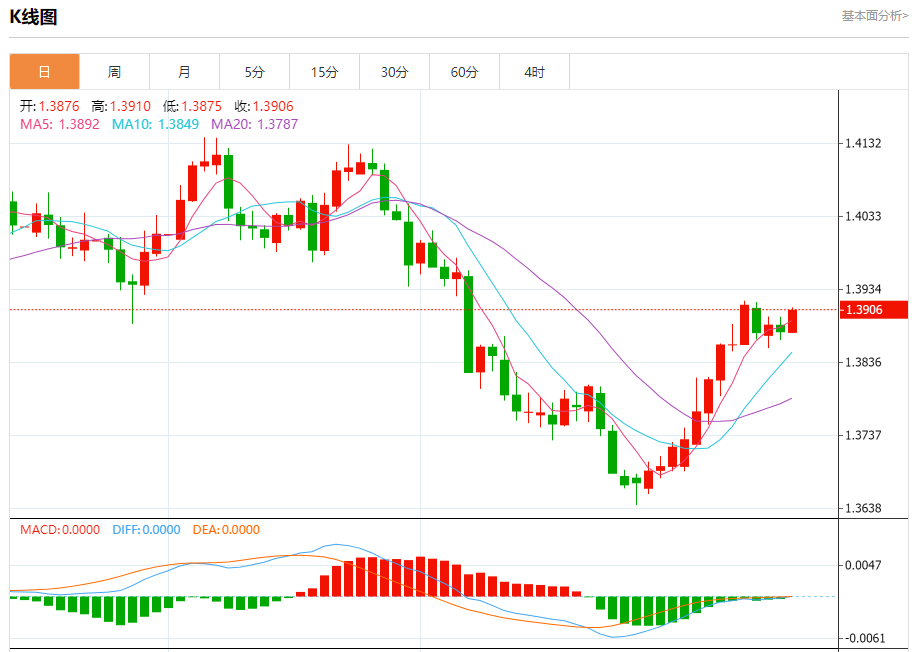Select the 15分 timeframe tab

[324, 72]
